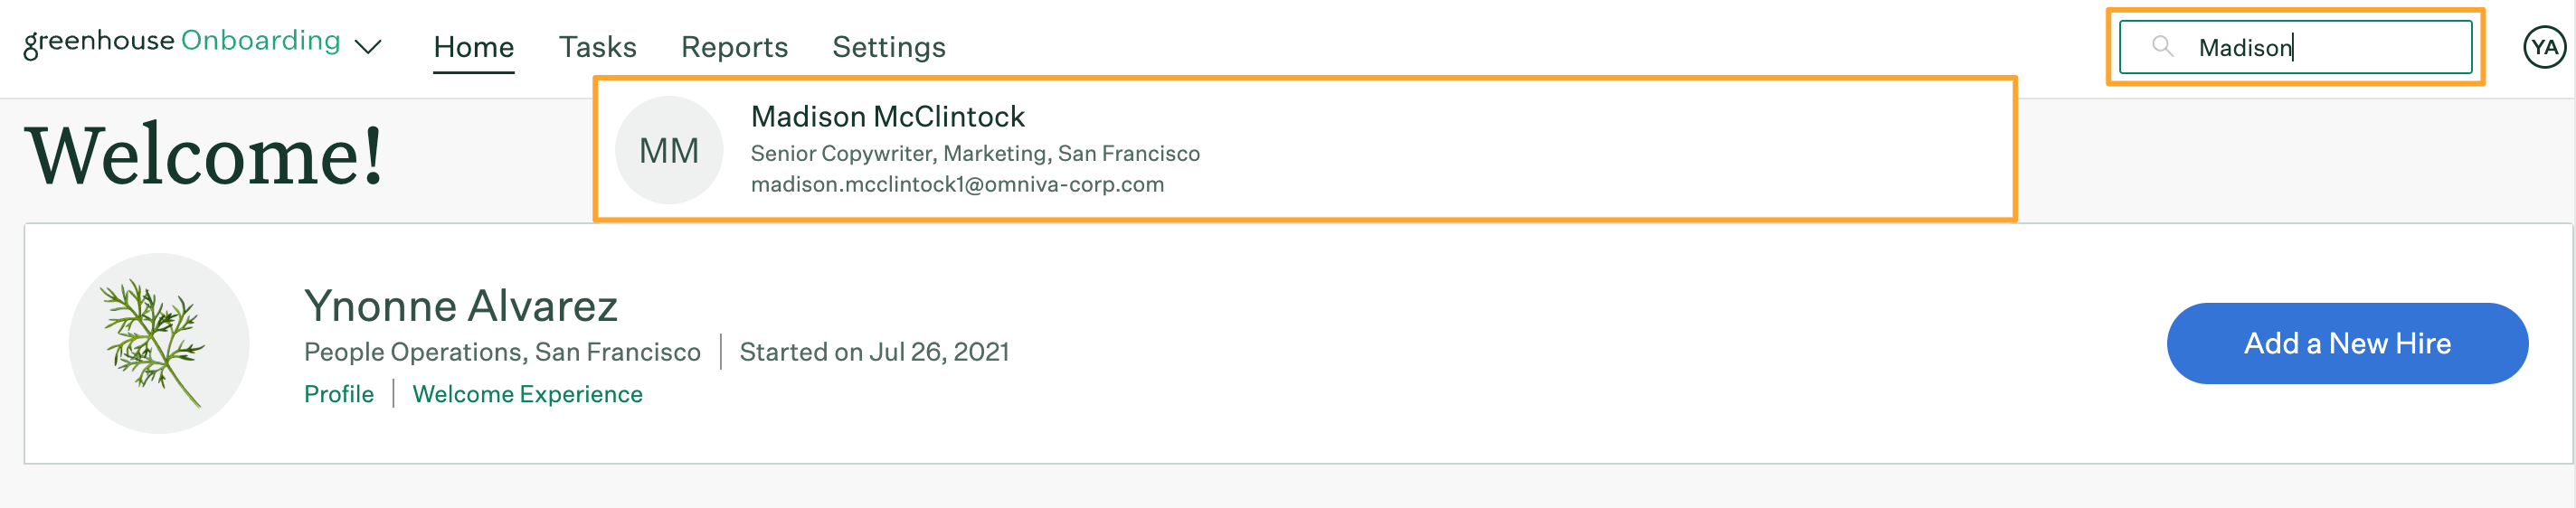Click into the Madison search field

[x=2295, y=47]
